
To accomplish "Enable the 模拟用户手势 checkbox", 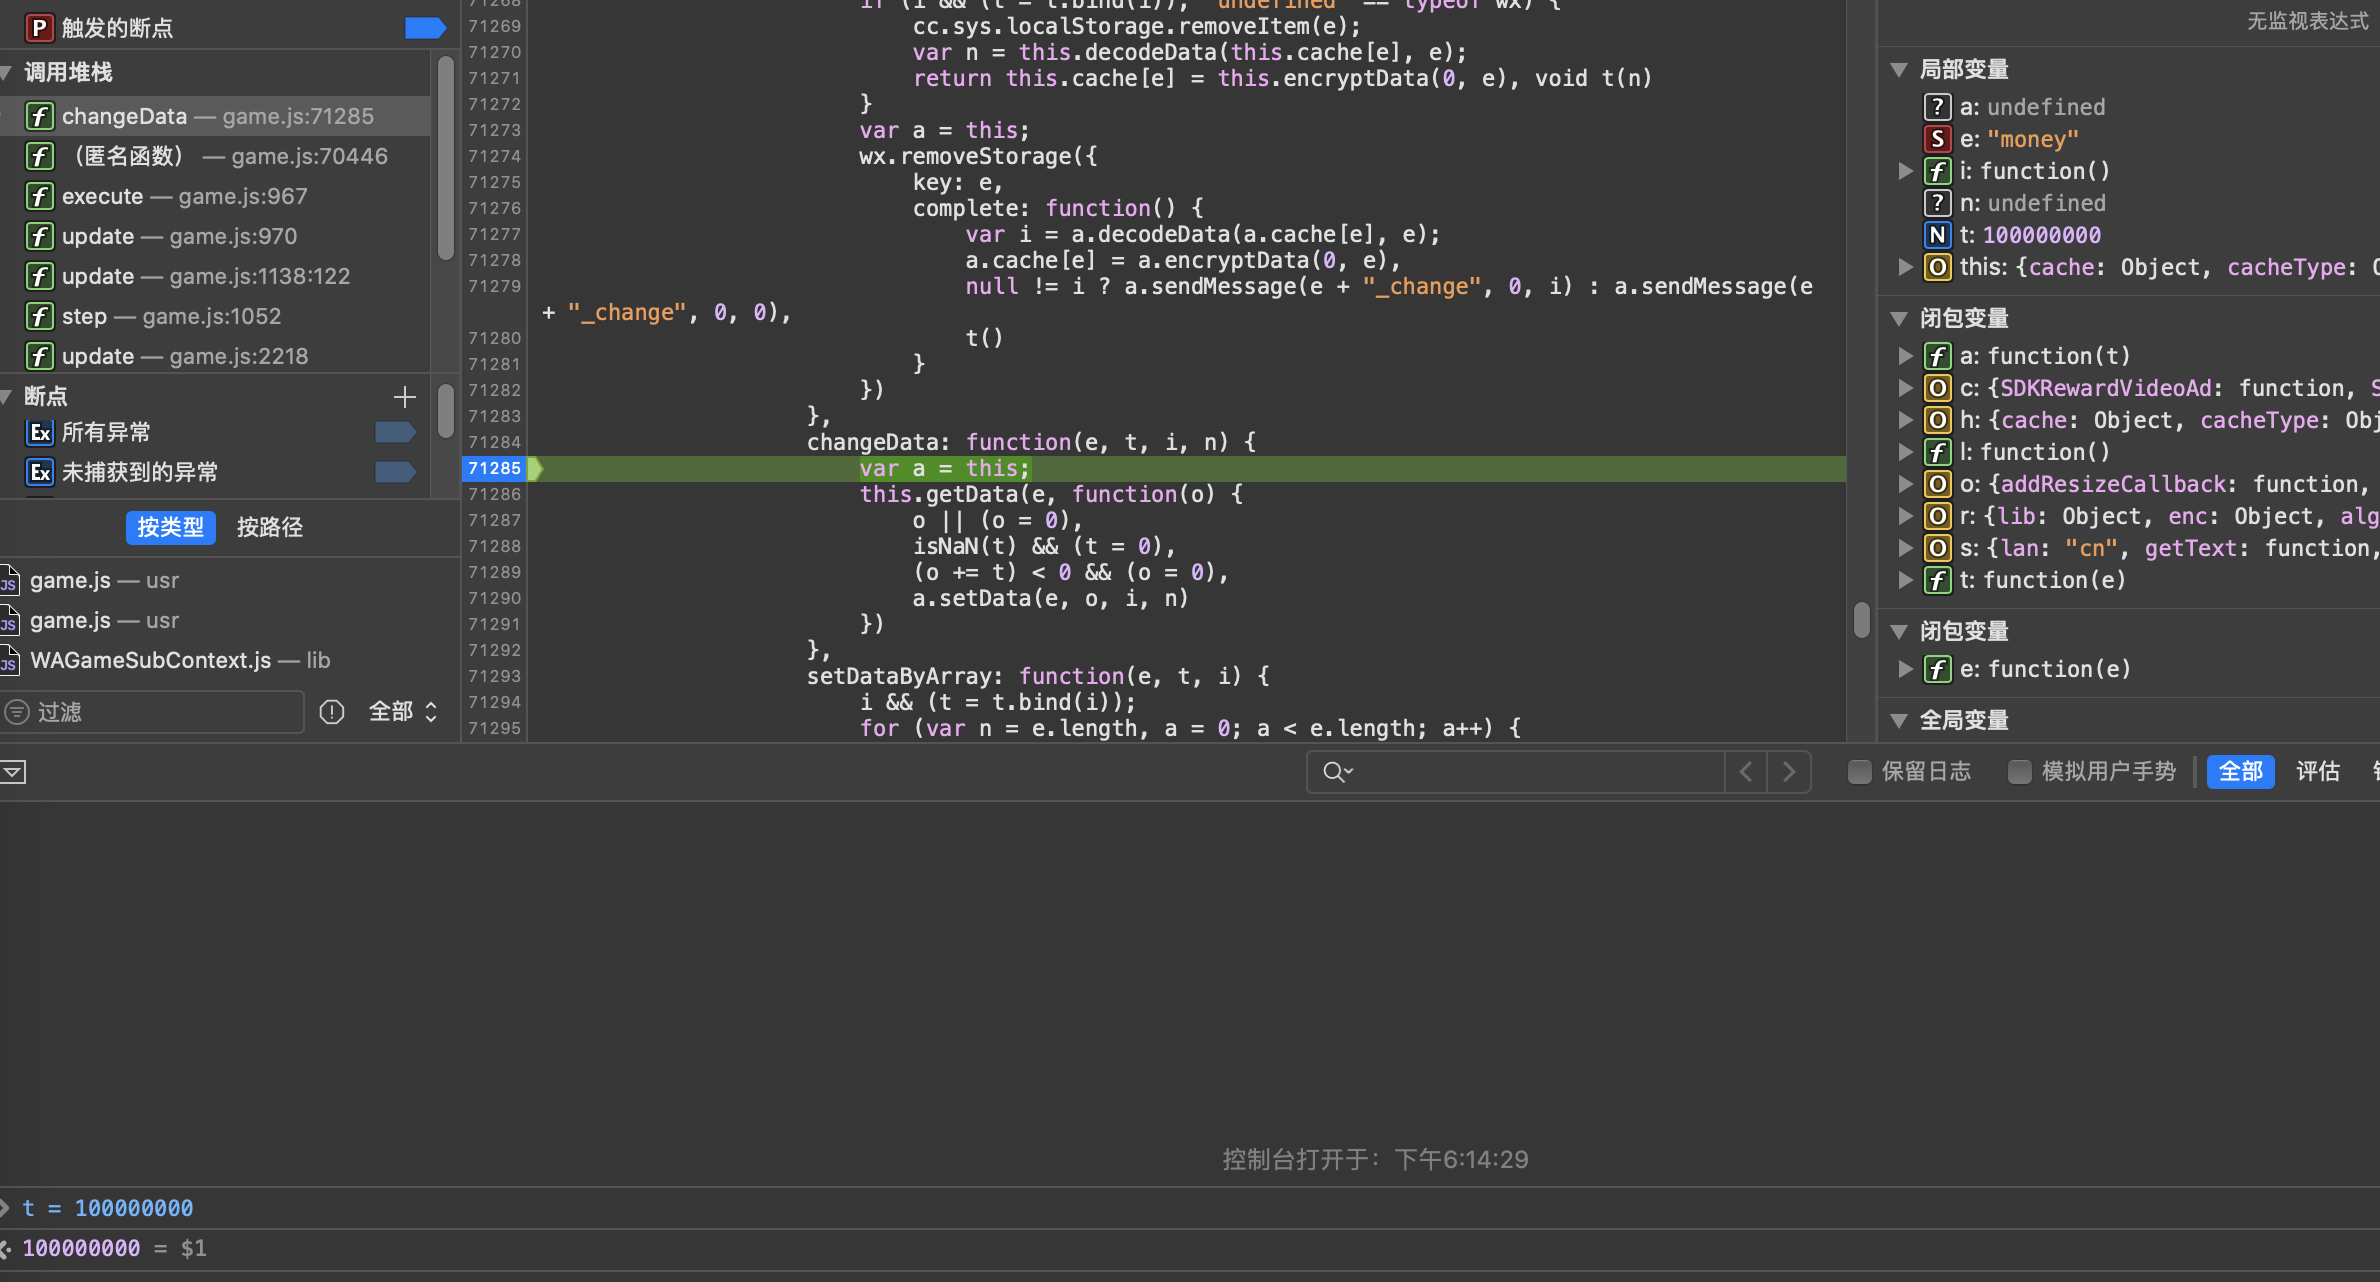I will pyautogui.click(x=2019, y=771).
